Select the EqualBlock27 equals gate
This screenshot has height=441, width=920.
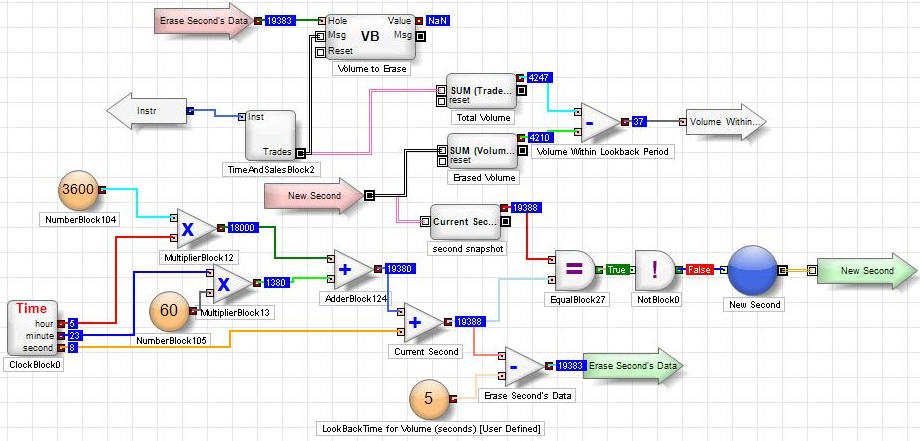pos(572,269)
